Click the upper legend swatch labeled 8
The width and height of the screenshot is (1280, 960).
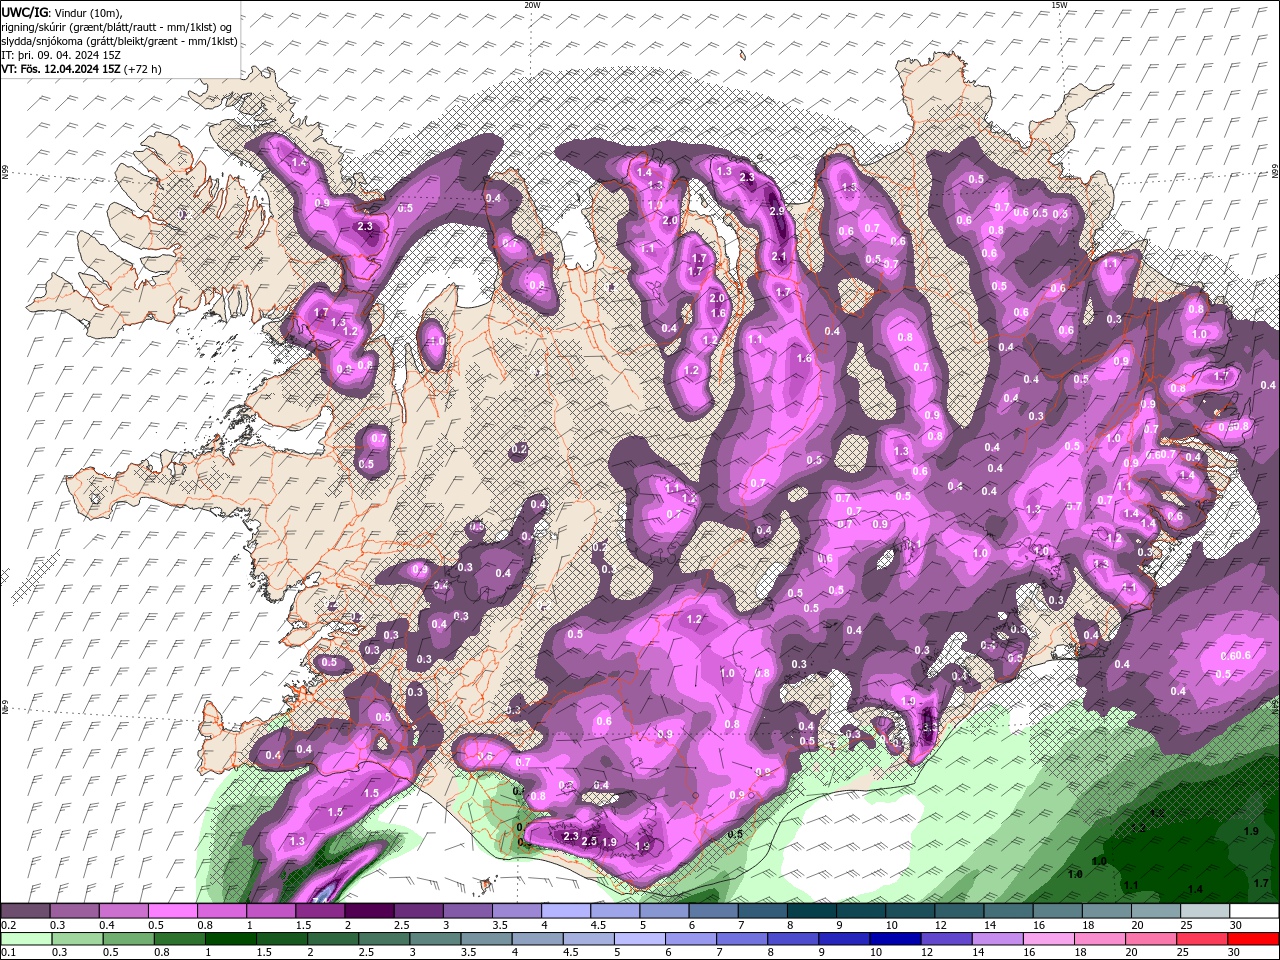pyautogui.click(x=811, y=911)
